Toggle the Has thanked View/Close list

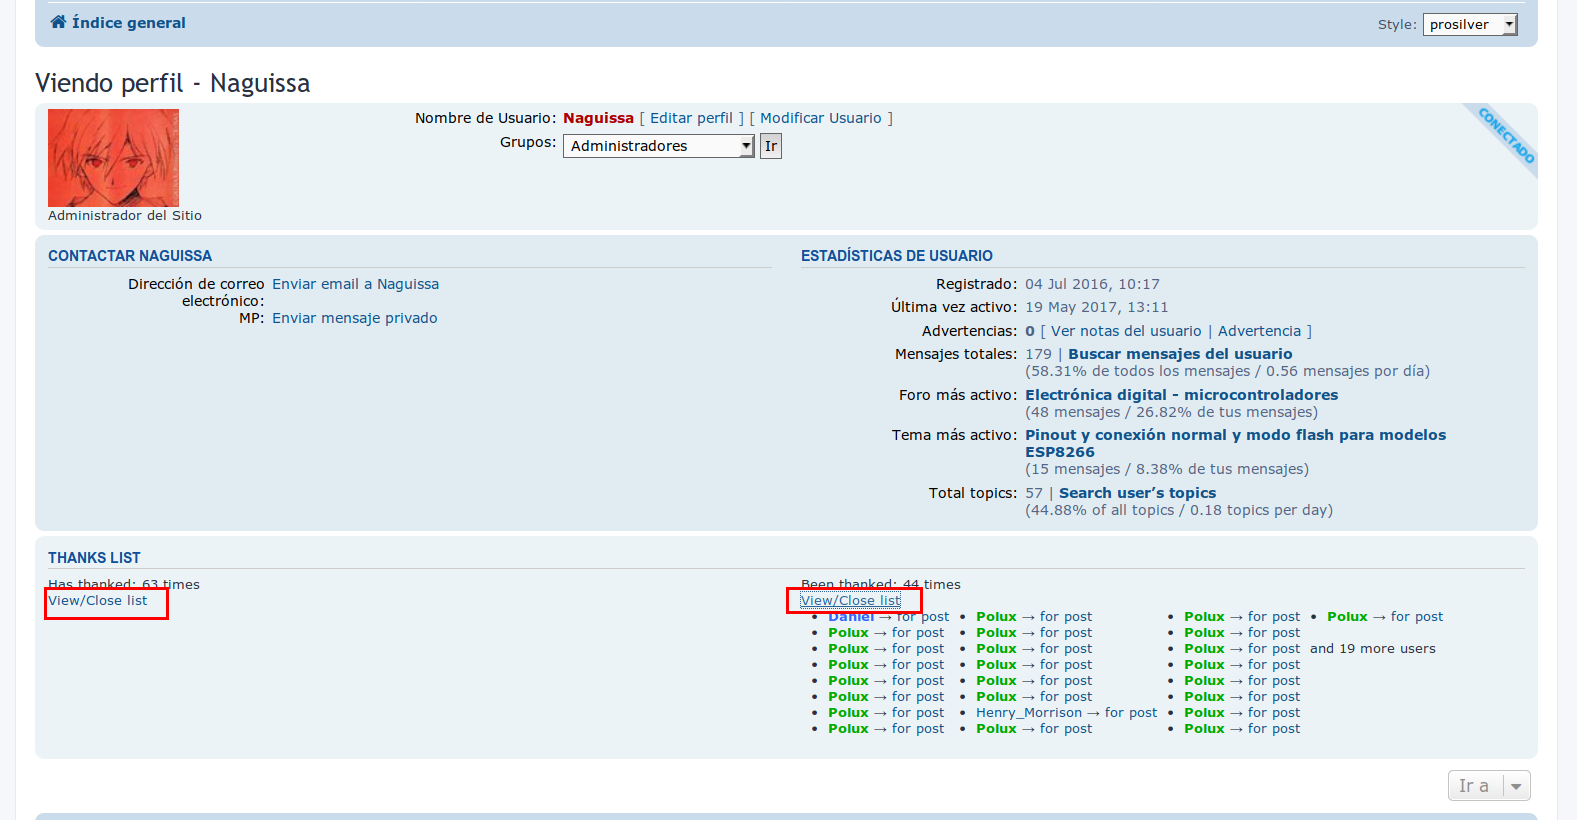coord(98,601)
